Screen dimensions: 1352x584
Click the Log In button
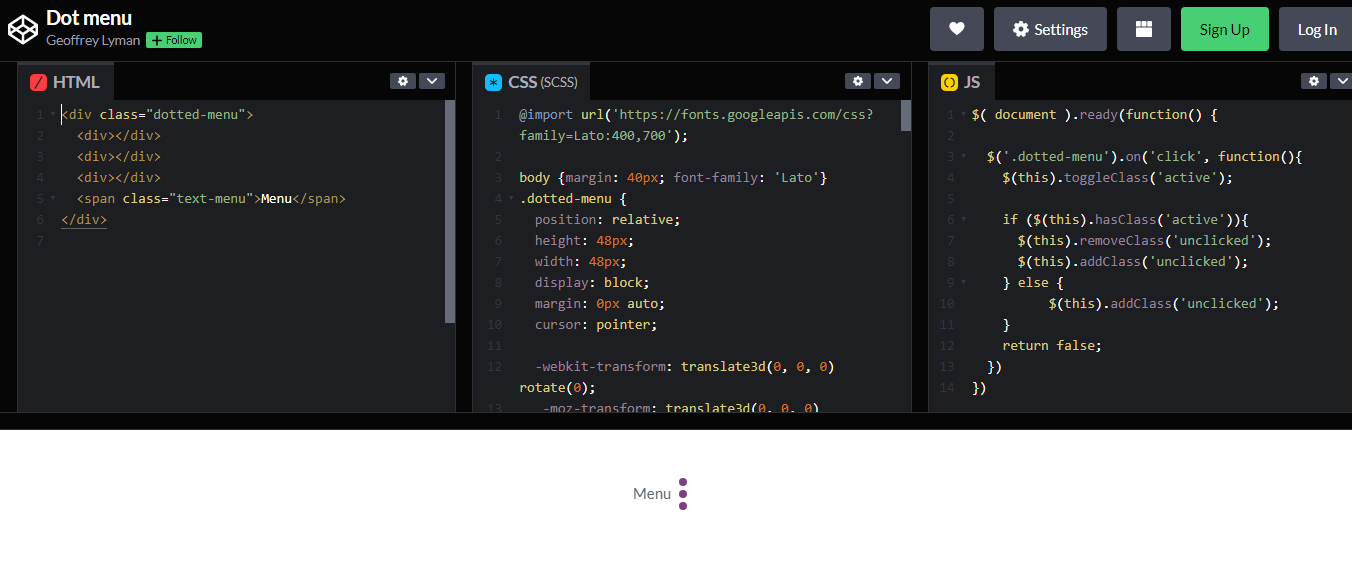coord(1317,29)
